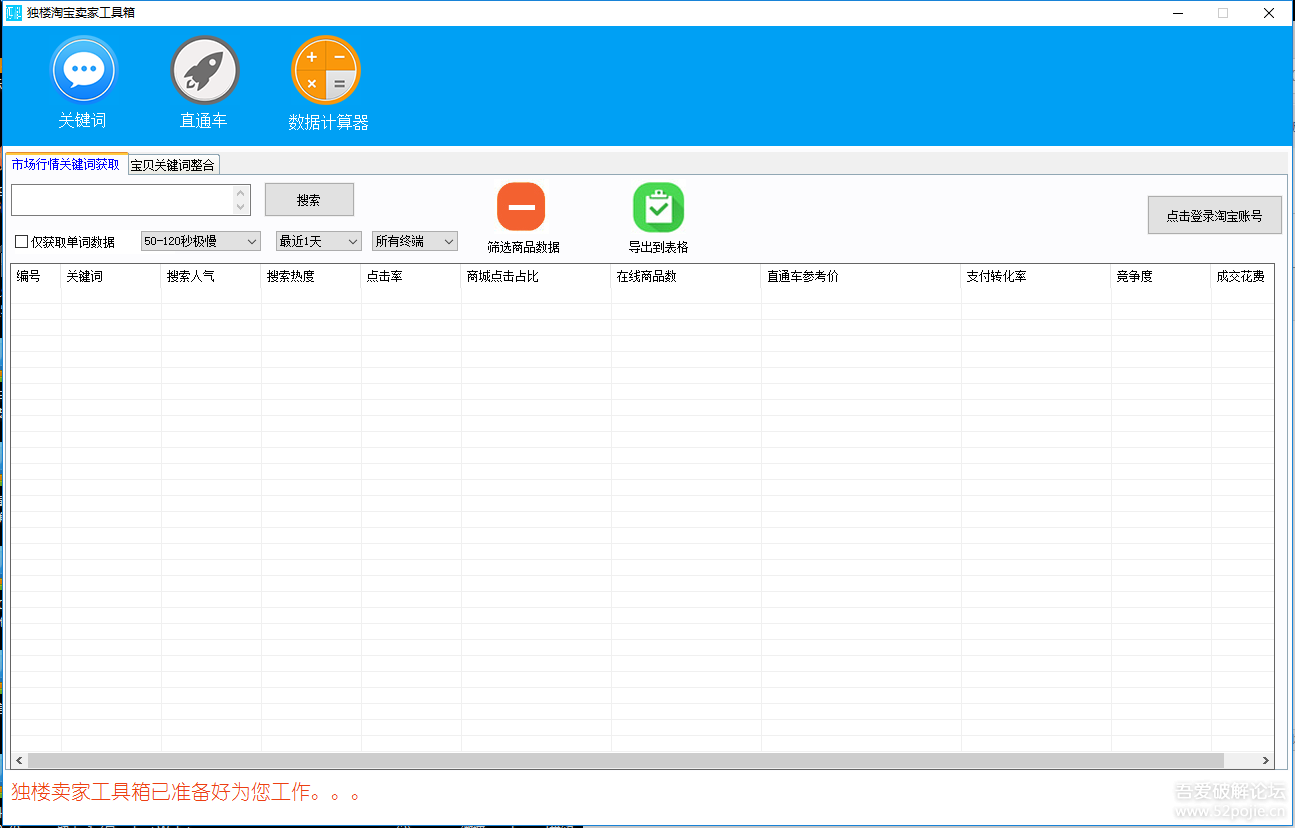Open the 直通车 rocket tool icon
1295x828 pixels.
tap(205, 70)
